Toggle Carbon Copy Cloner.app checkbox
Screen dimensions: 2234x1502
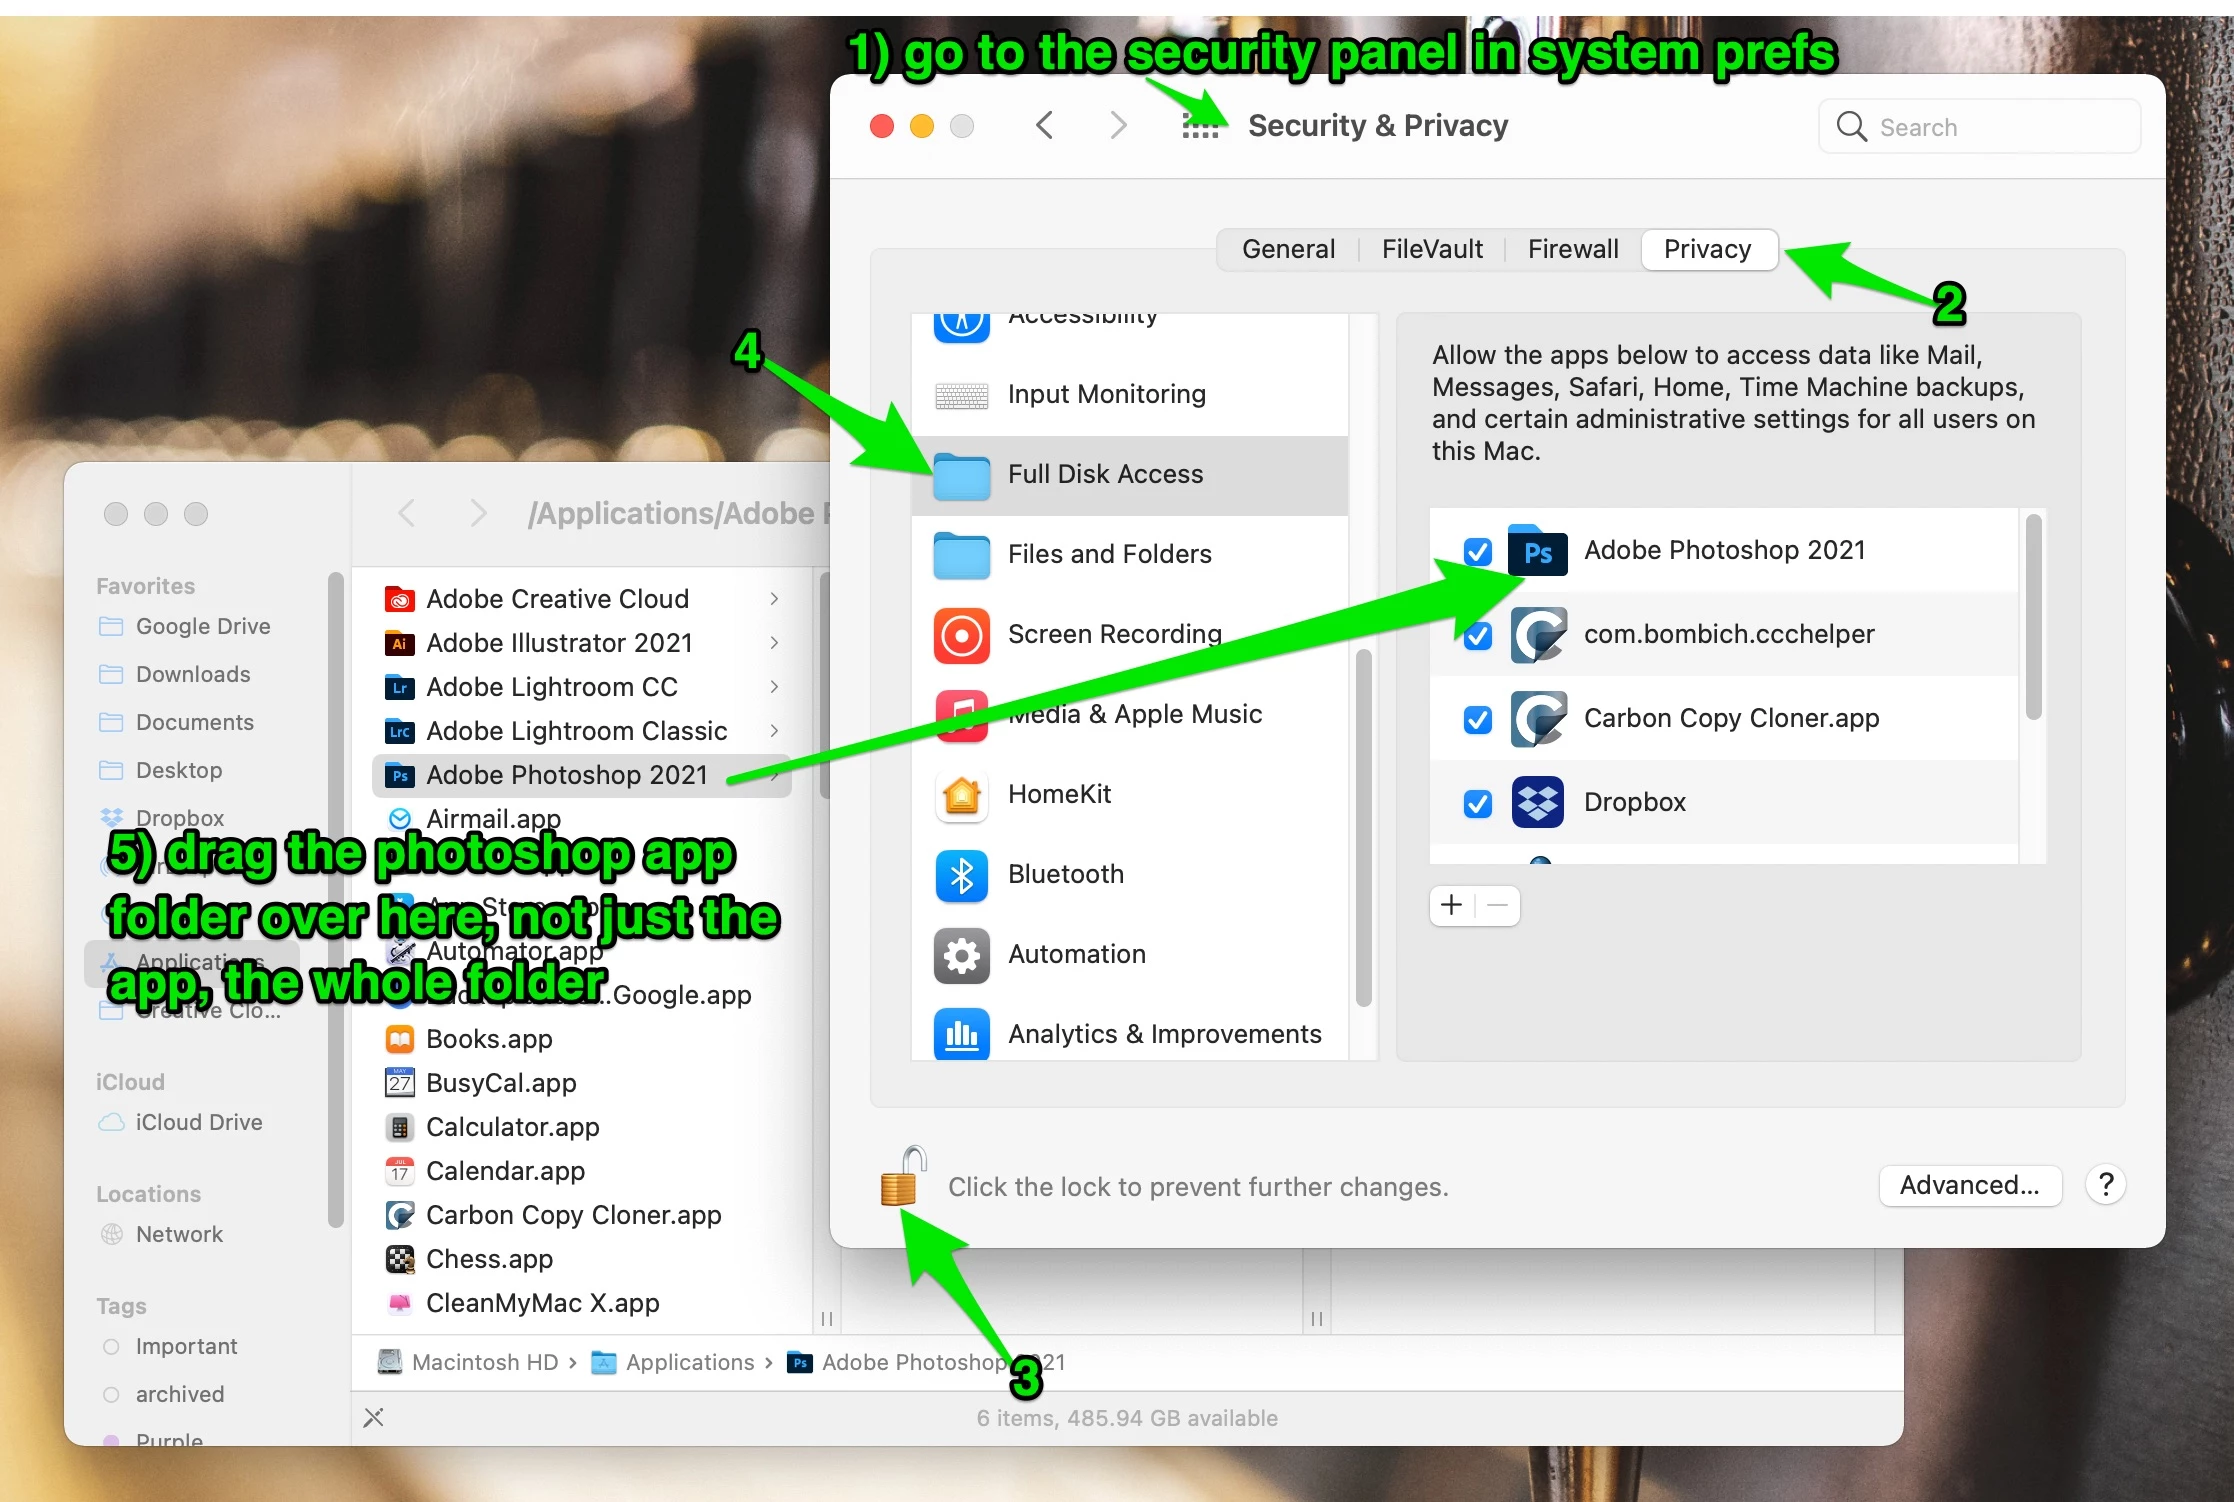point(1477,719)
